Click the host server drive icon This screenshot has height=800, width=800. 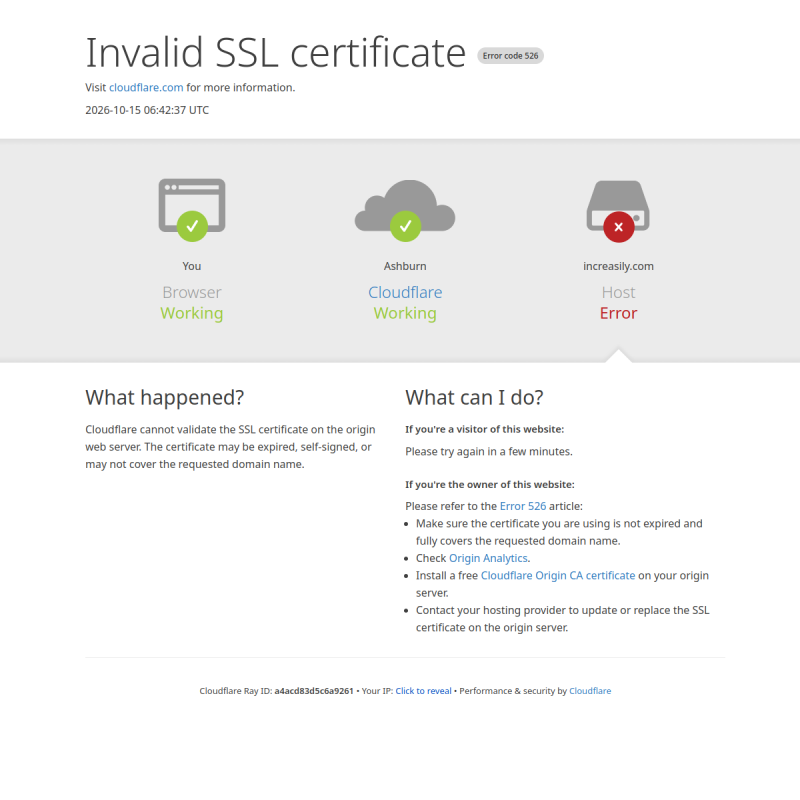(618, 205)
